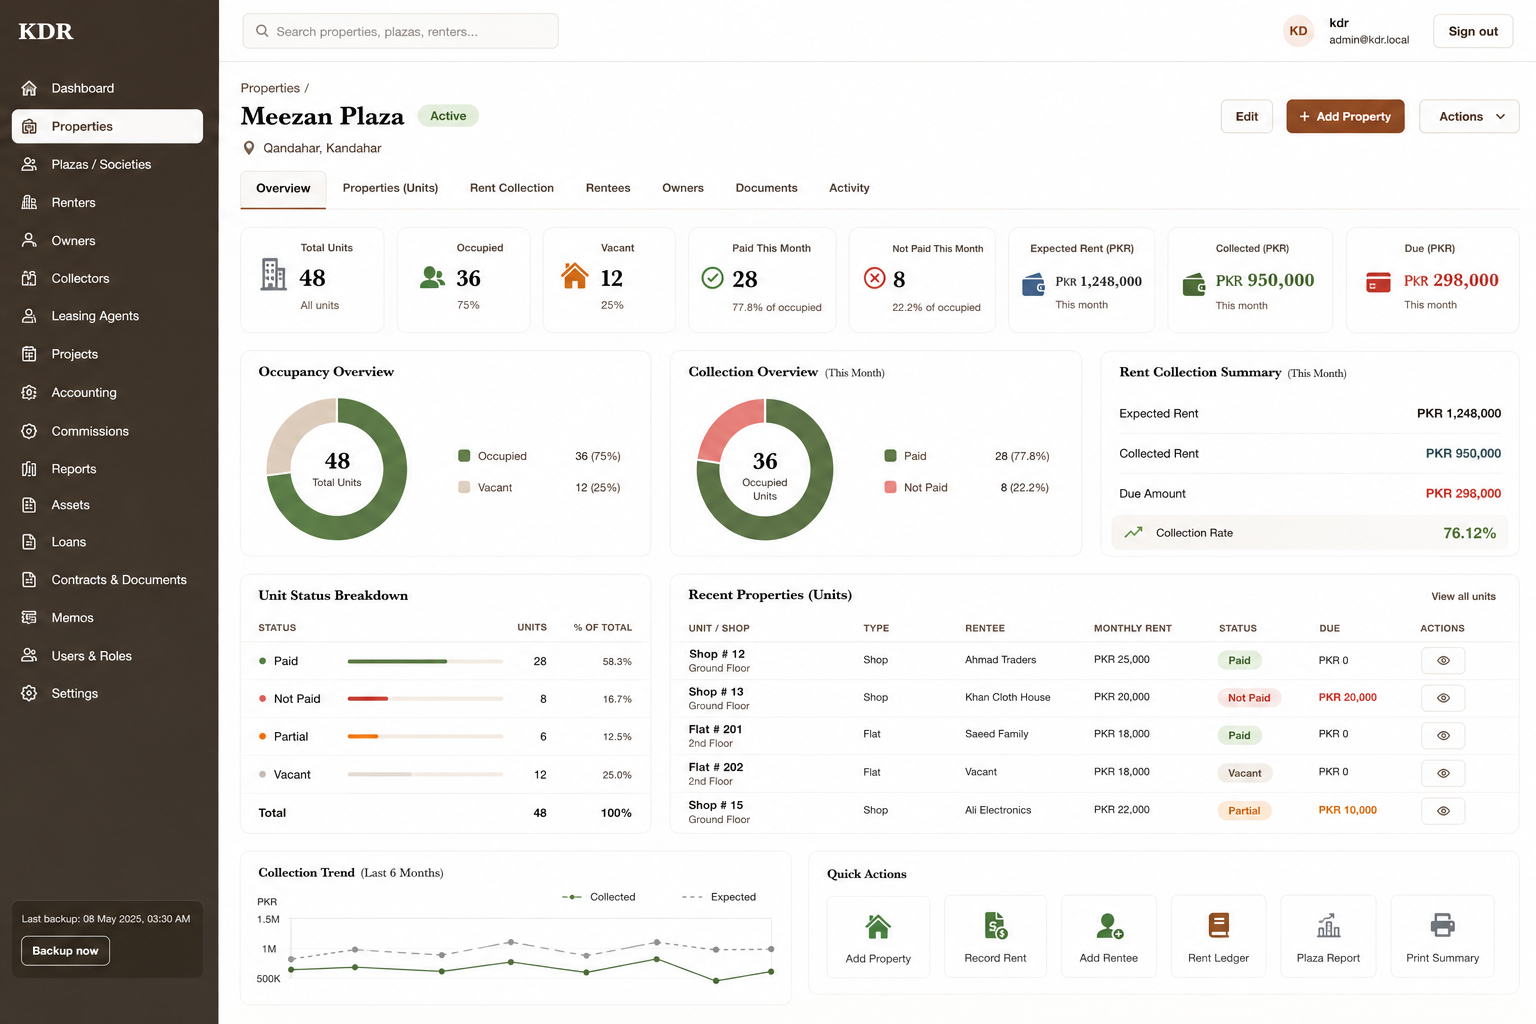Screen dimensions: 1536x1024
Task: Choose the Add Rentee quick action icon
Action: [x=1109, y=926]
